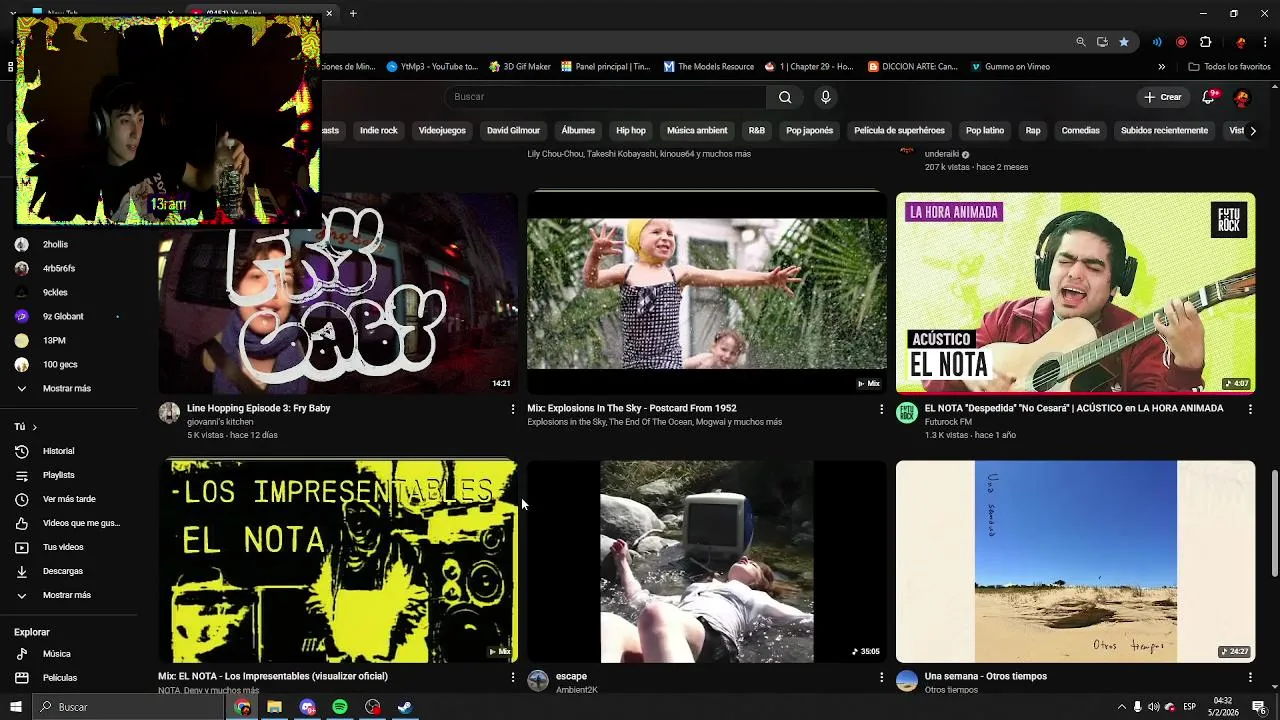Open Ambient2K channel avatar
Viewport: 1280px width, 720px height.
click(x=538, y=681)
